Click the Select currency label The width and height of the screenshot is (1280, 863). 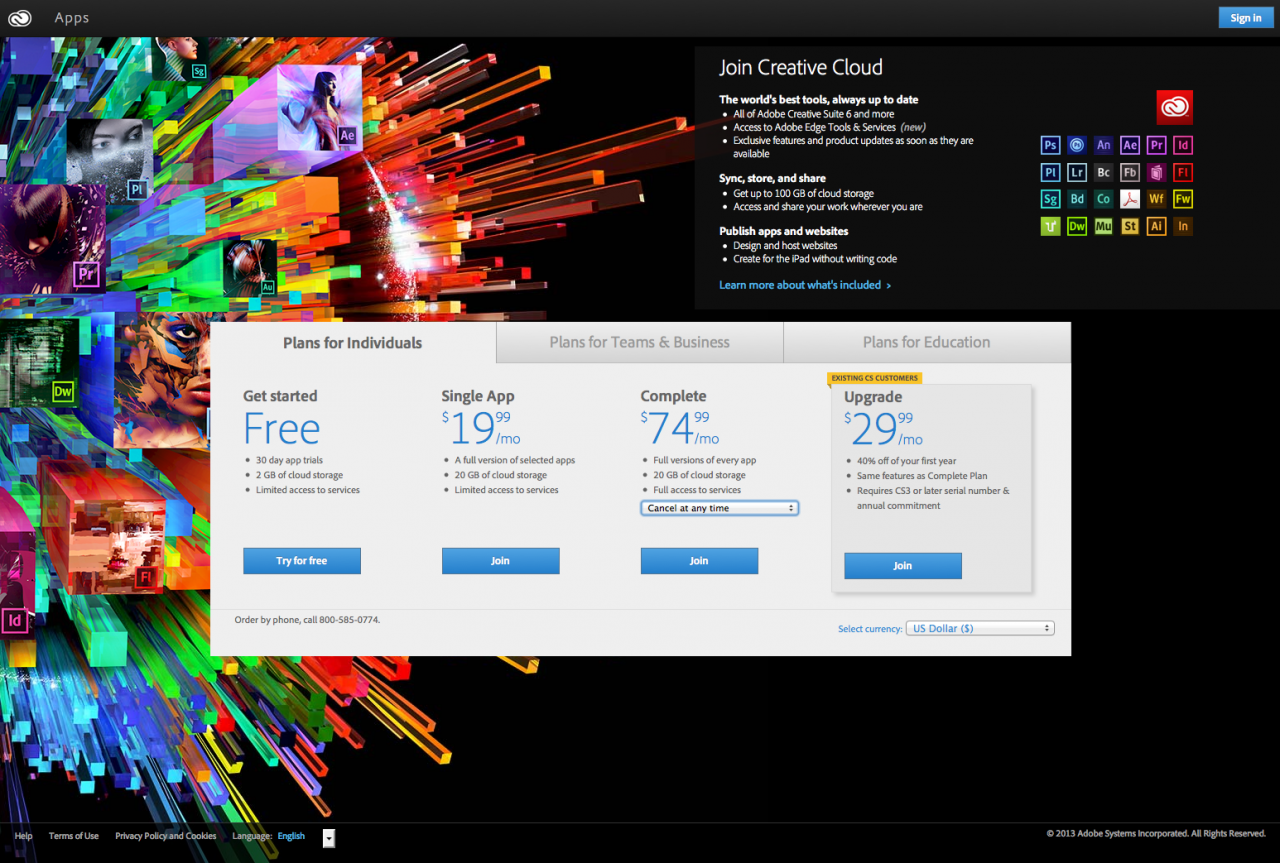870,629
